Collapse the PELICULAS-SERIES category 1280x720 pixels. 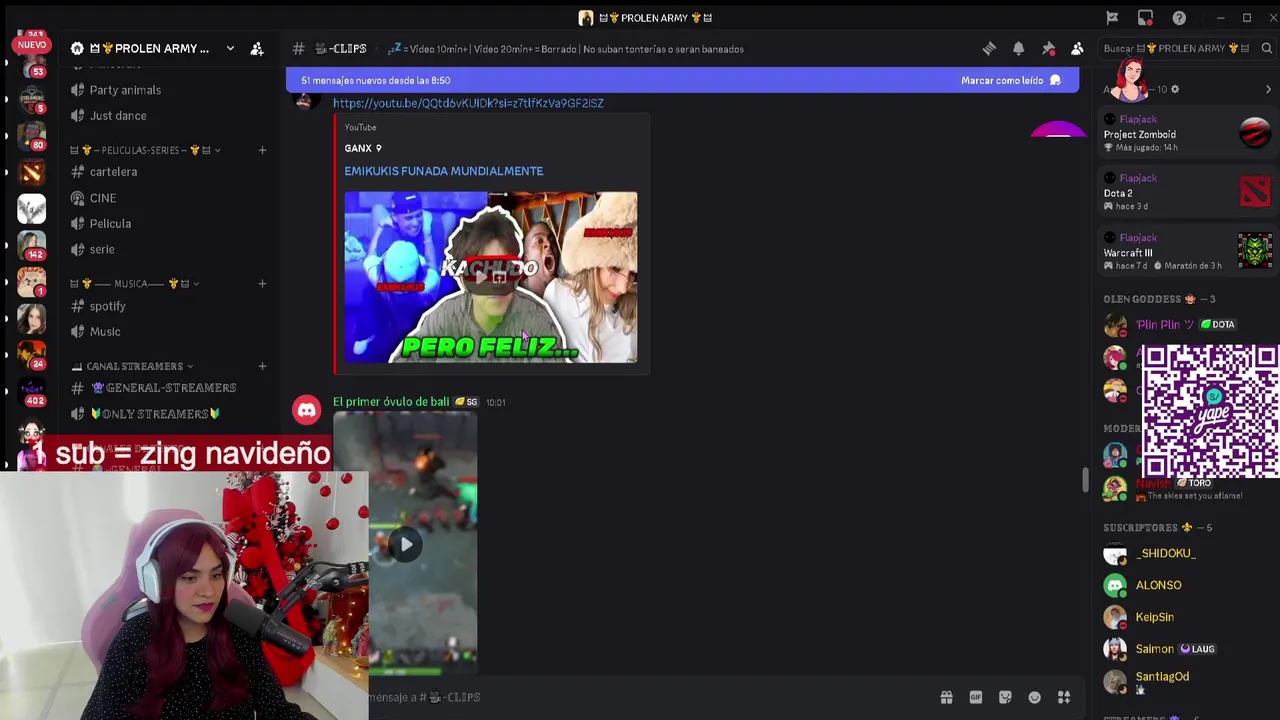(x=145, y=150)
